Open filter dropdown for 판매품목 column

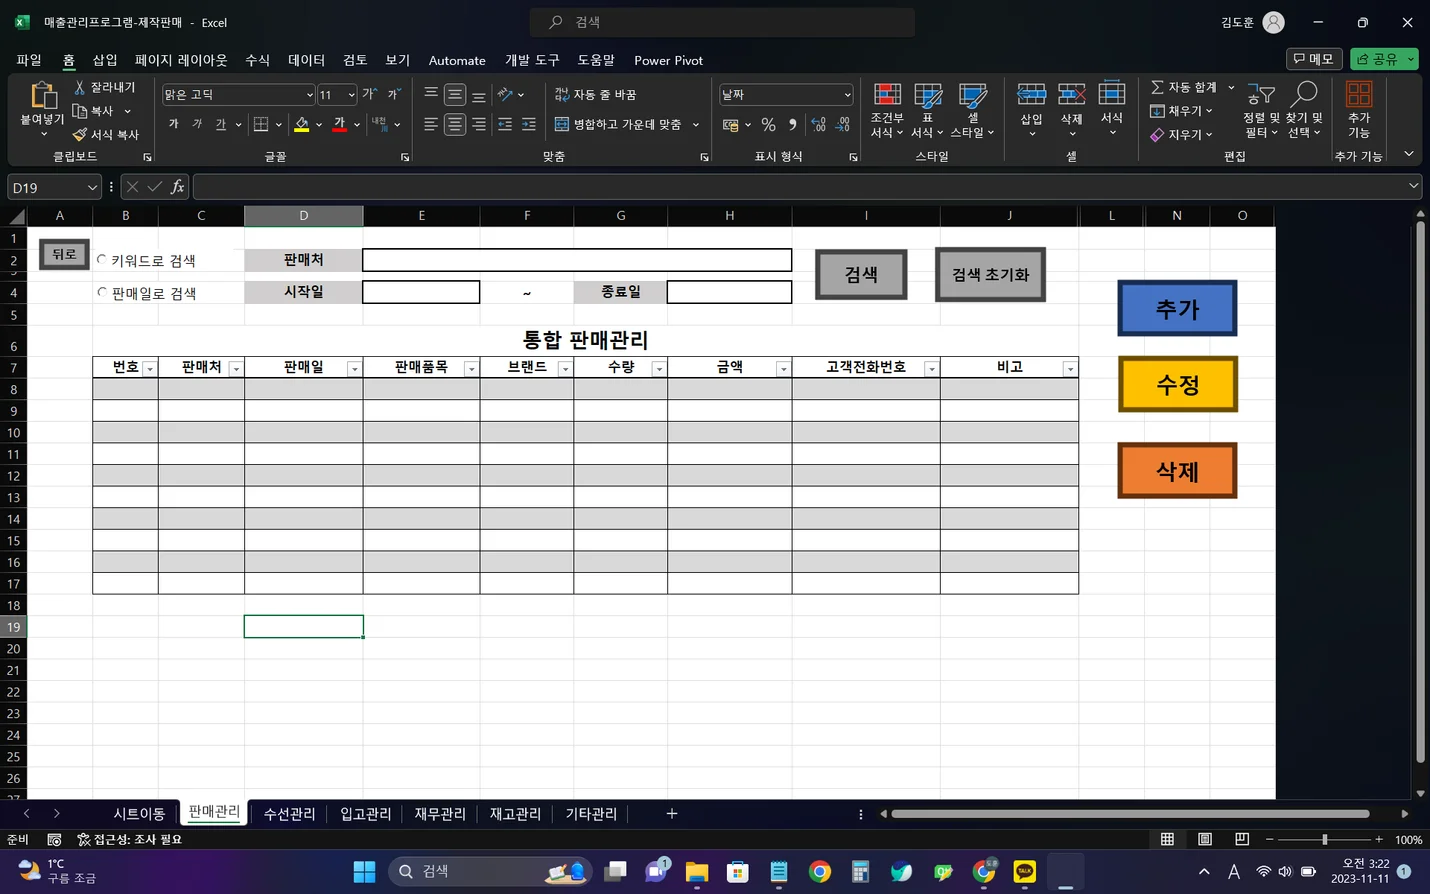point(471,369)
